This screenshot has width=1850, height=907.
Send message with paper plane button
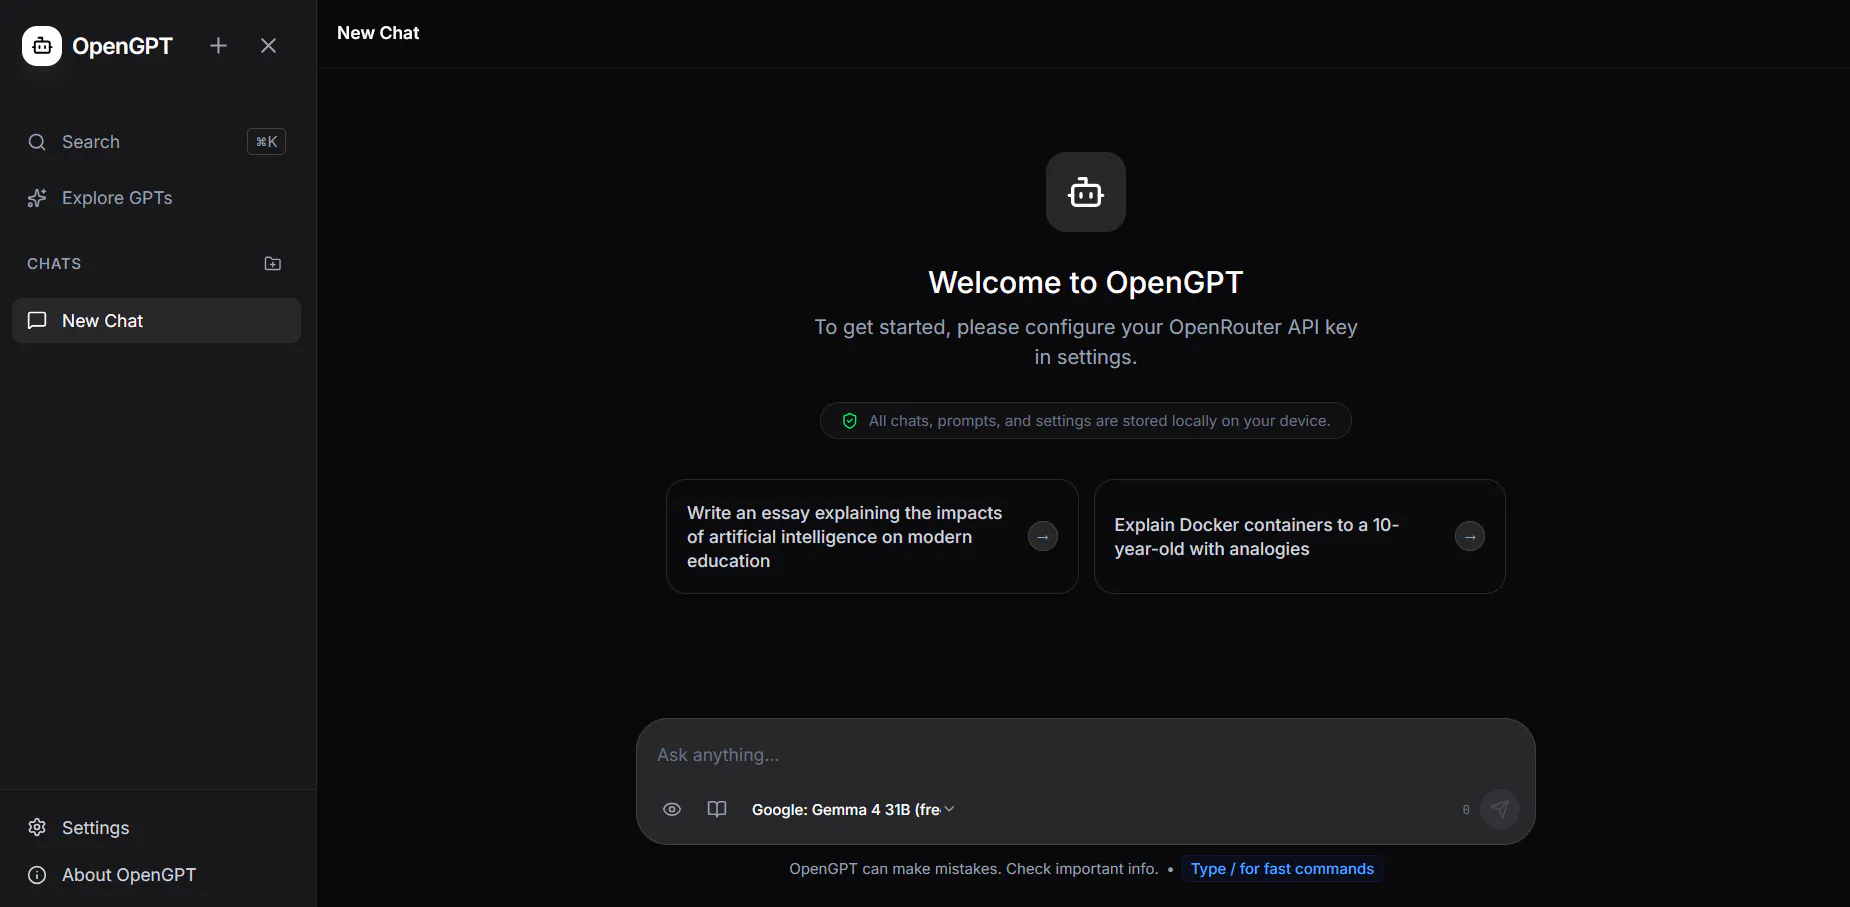[x=1500, y=809]
